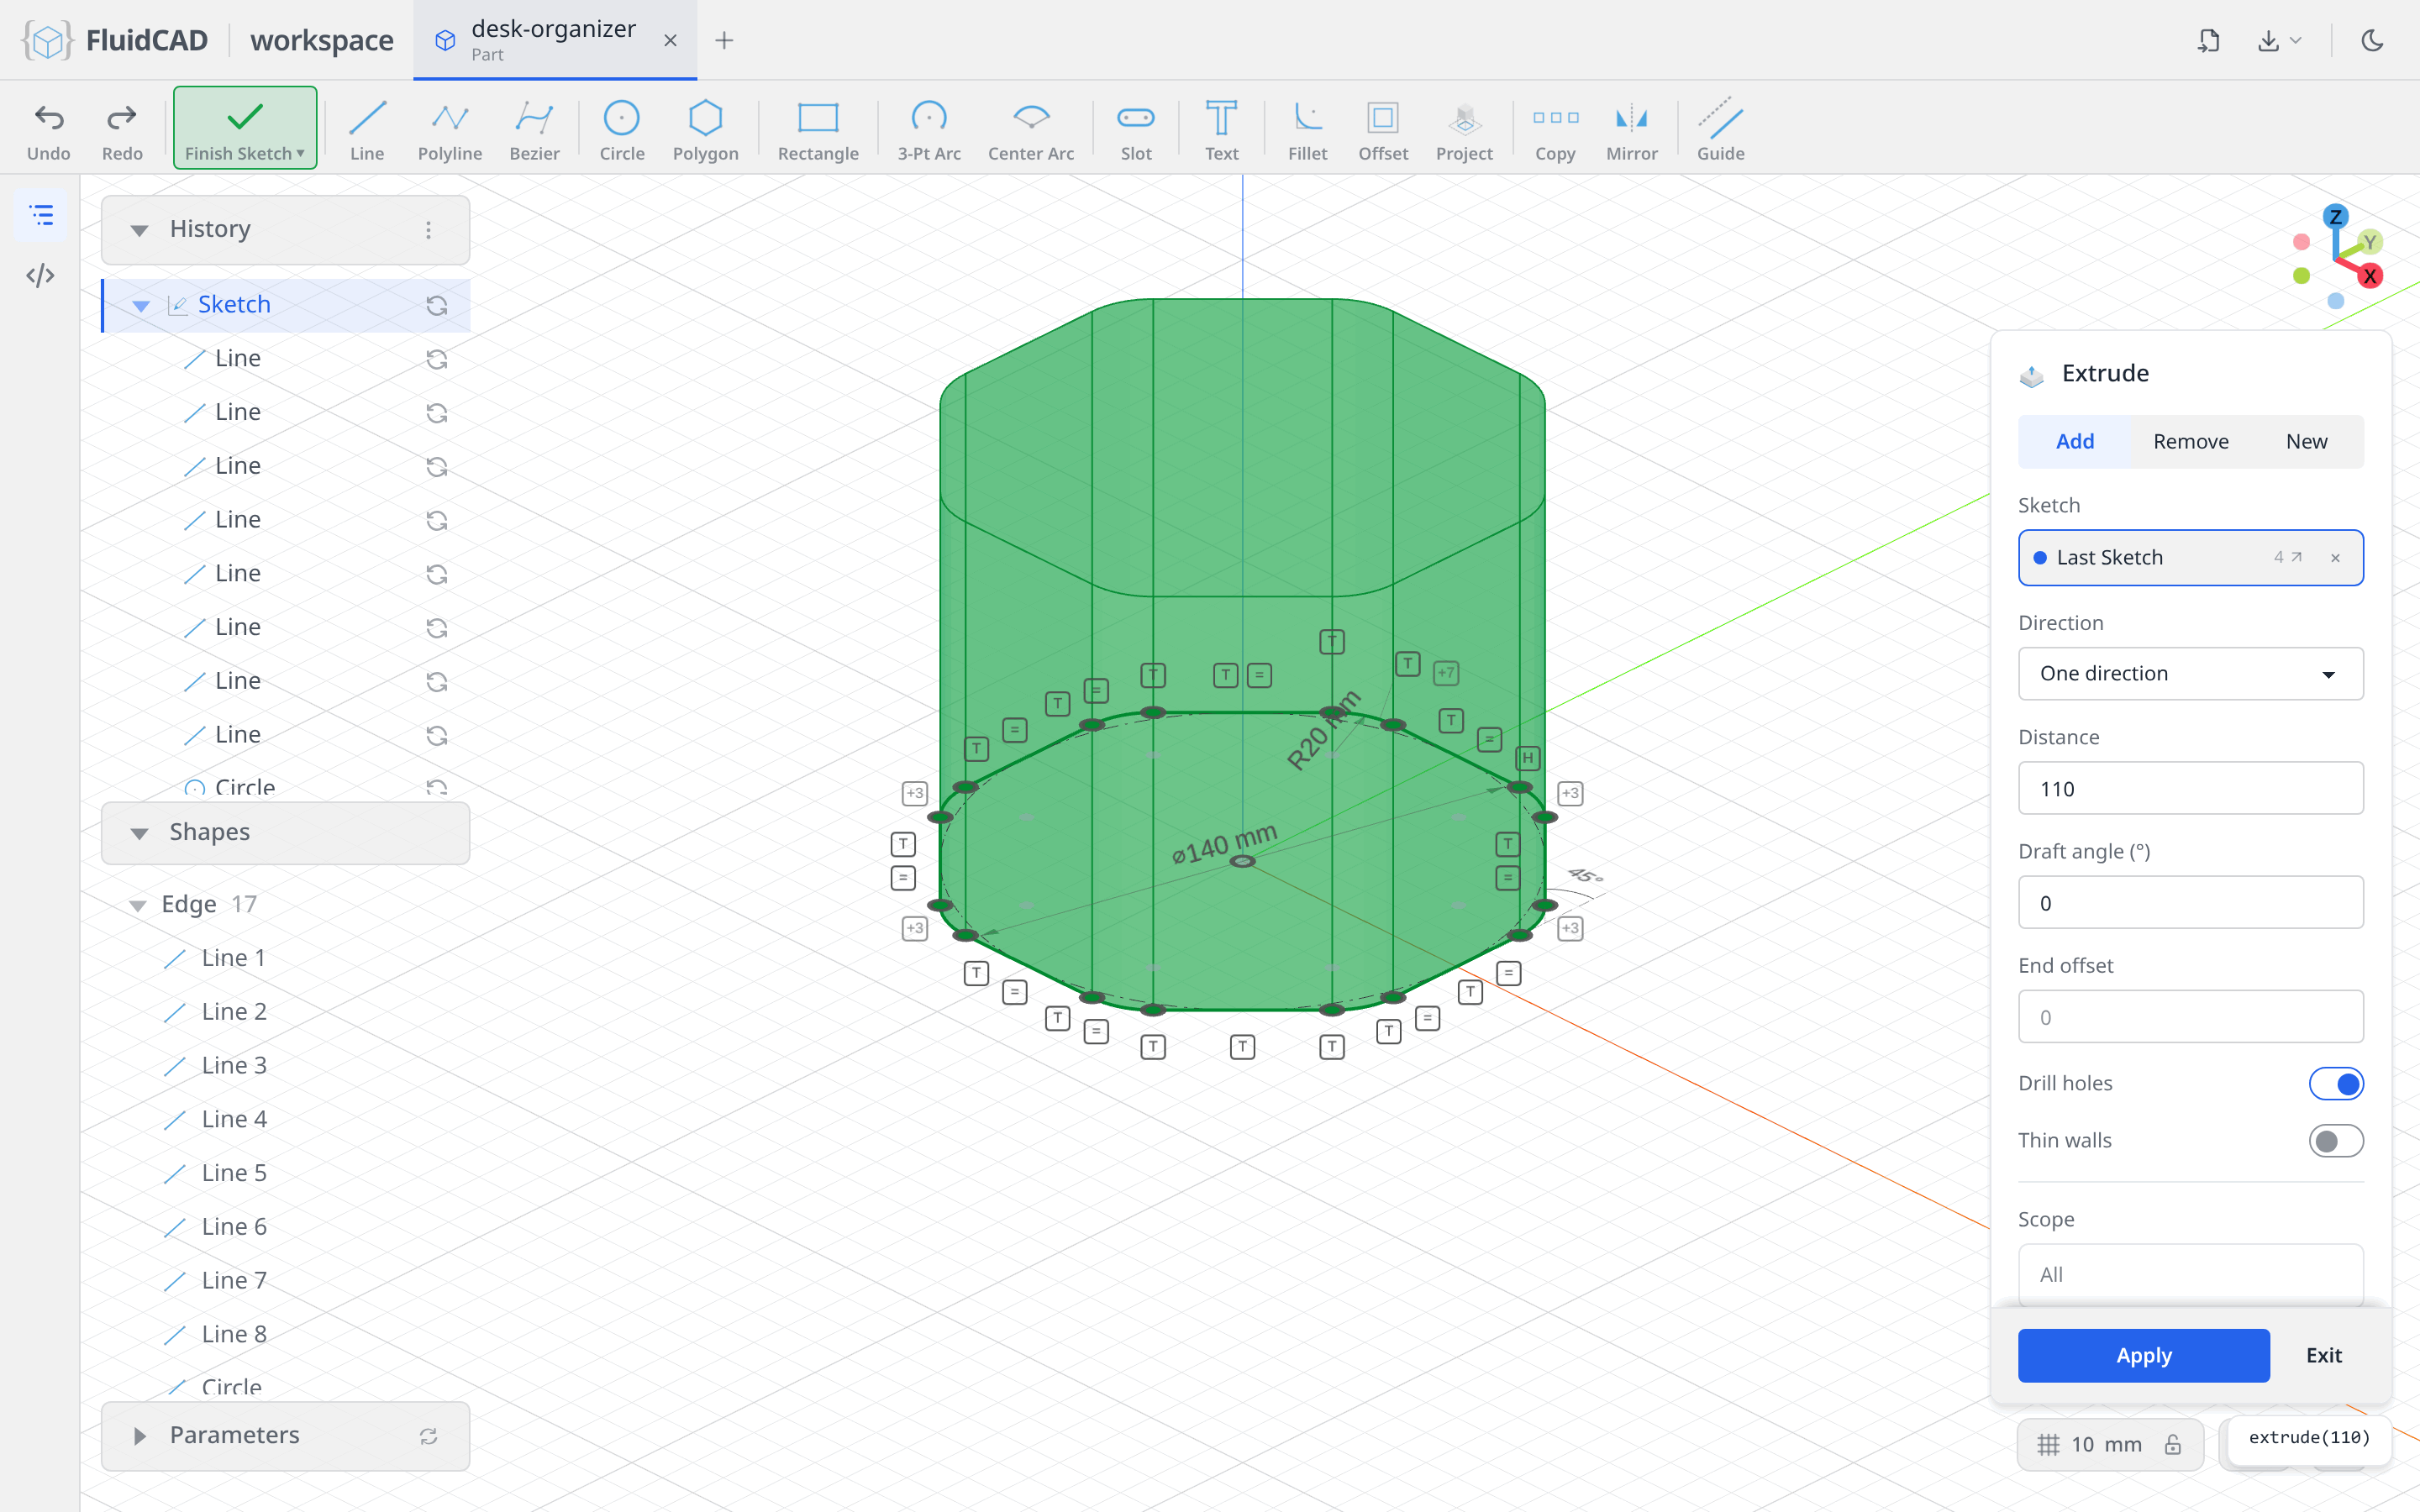Collapse the Sketch tree node
This screenshot has height=1512, width=2420.
(x=141, y=305)
